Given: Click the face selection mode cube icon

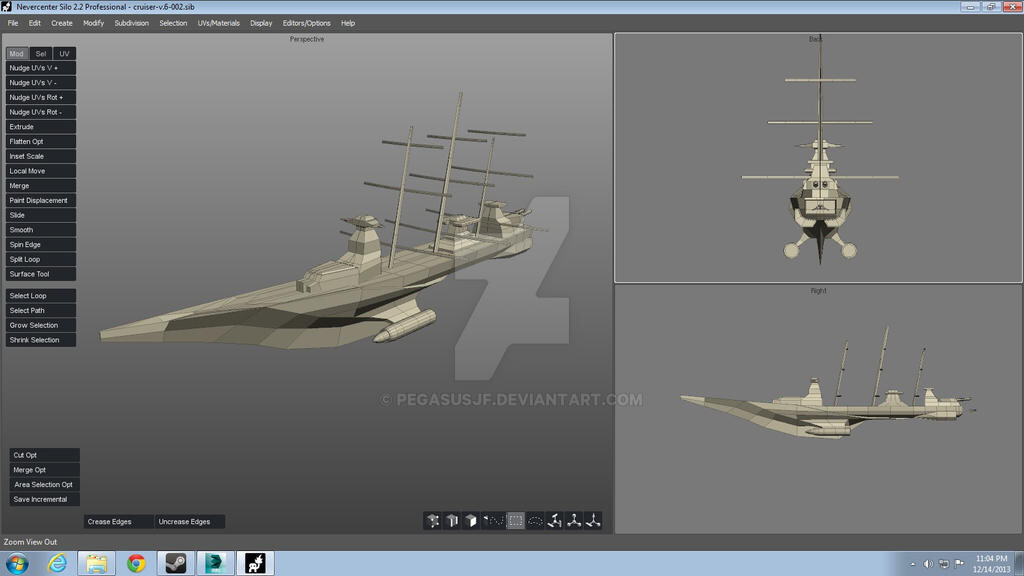Looking at the screenshot, I should (470, 520).
